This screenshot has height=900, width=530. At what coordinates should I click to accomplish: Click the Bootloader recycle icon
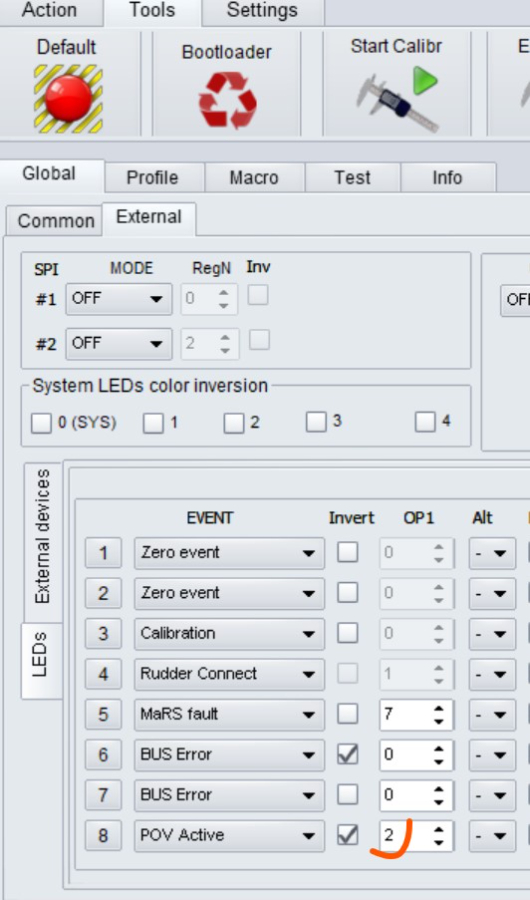point(227,100)
